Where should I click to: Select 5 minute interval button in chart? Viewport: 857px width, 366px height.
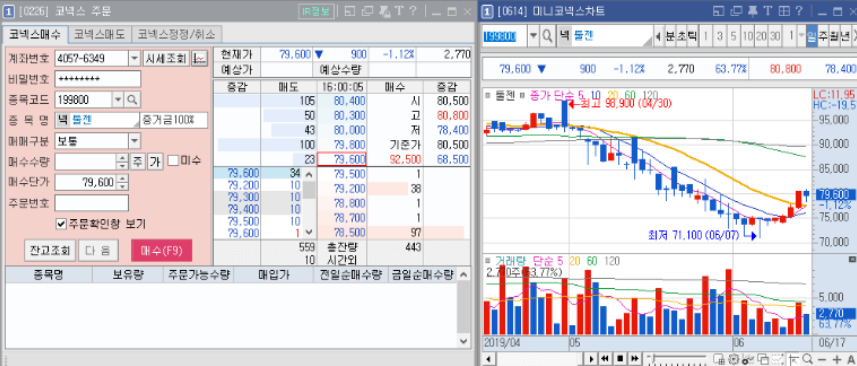tap(733, 37)
